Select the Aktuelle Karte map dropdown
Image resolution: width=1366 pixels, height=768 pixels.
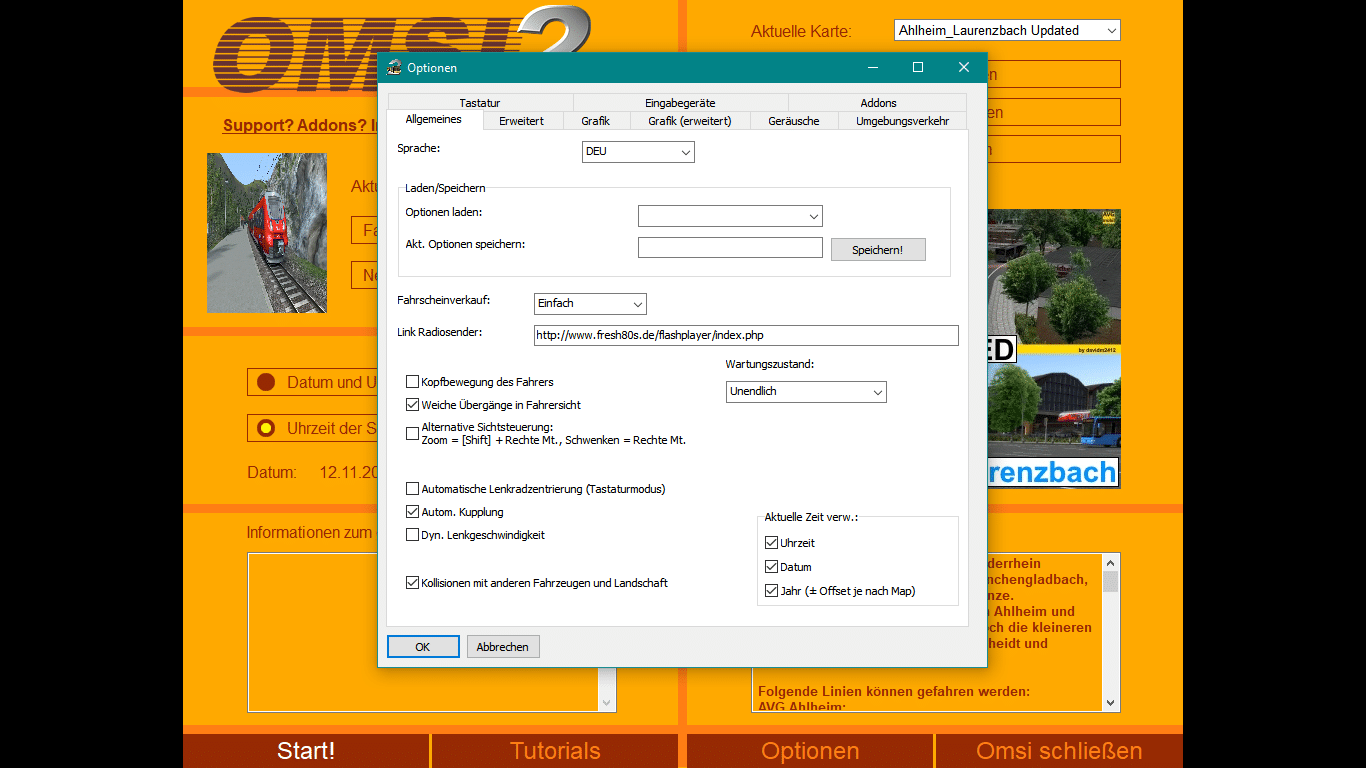point(1006,31)
